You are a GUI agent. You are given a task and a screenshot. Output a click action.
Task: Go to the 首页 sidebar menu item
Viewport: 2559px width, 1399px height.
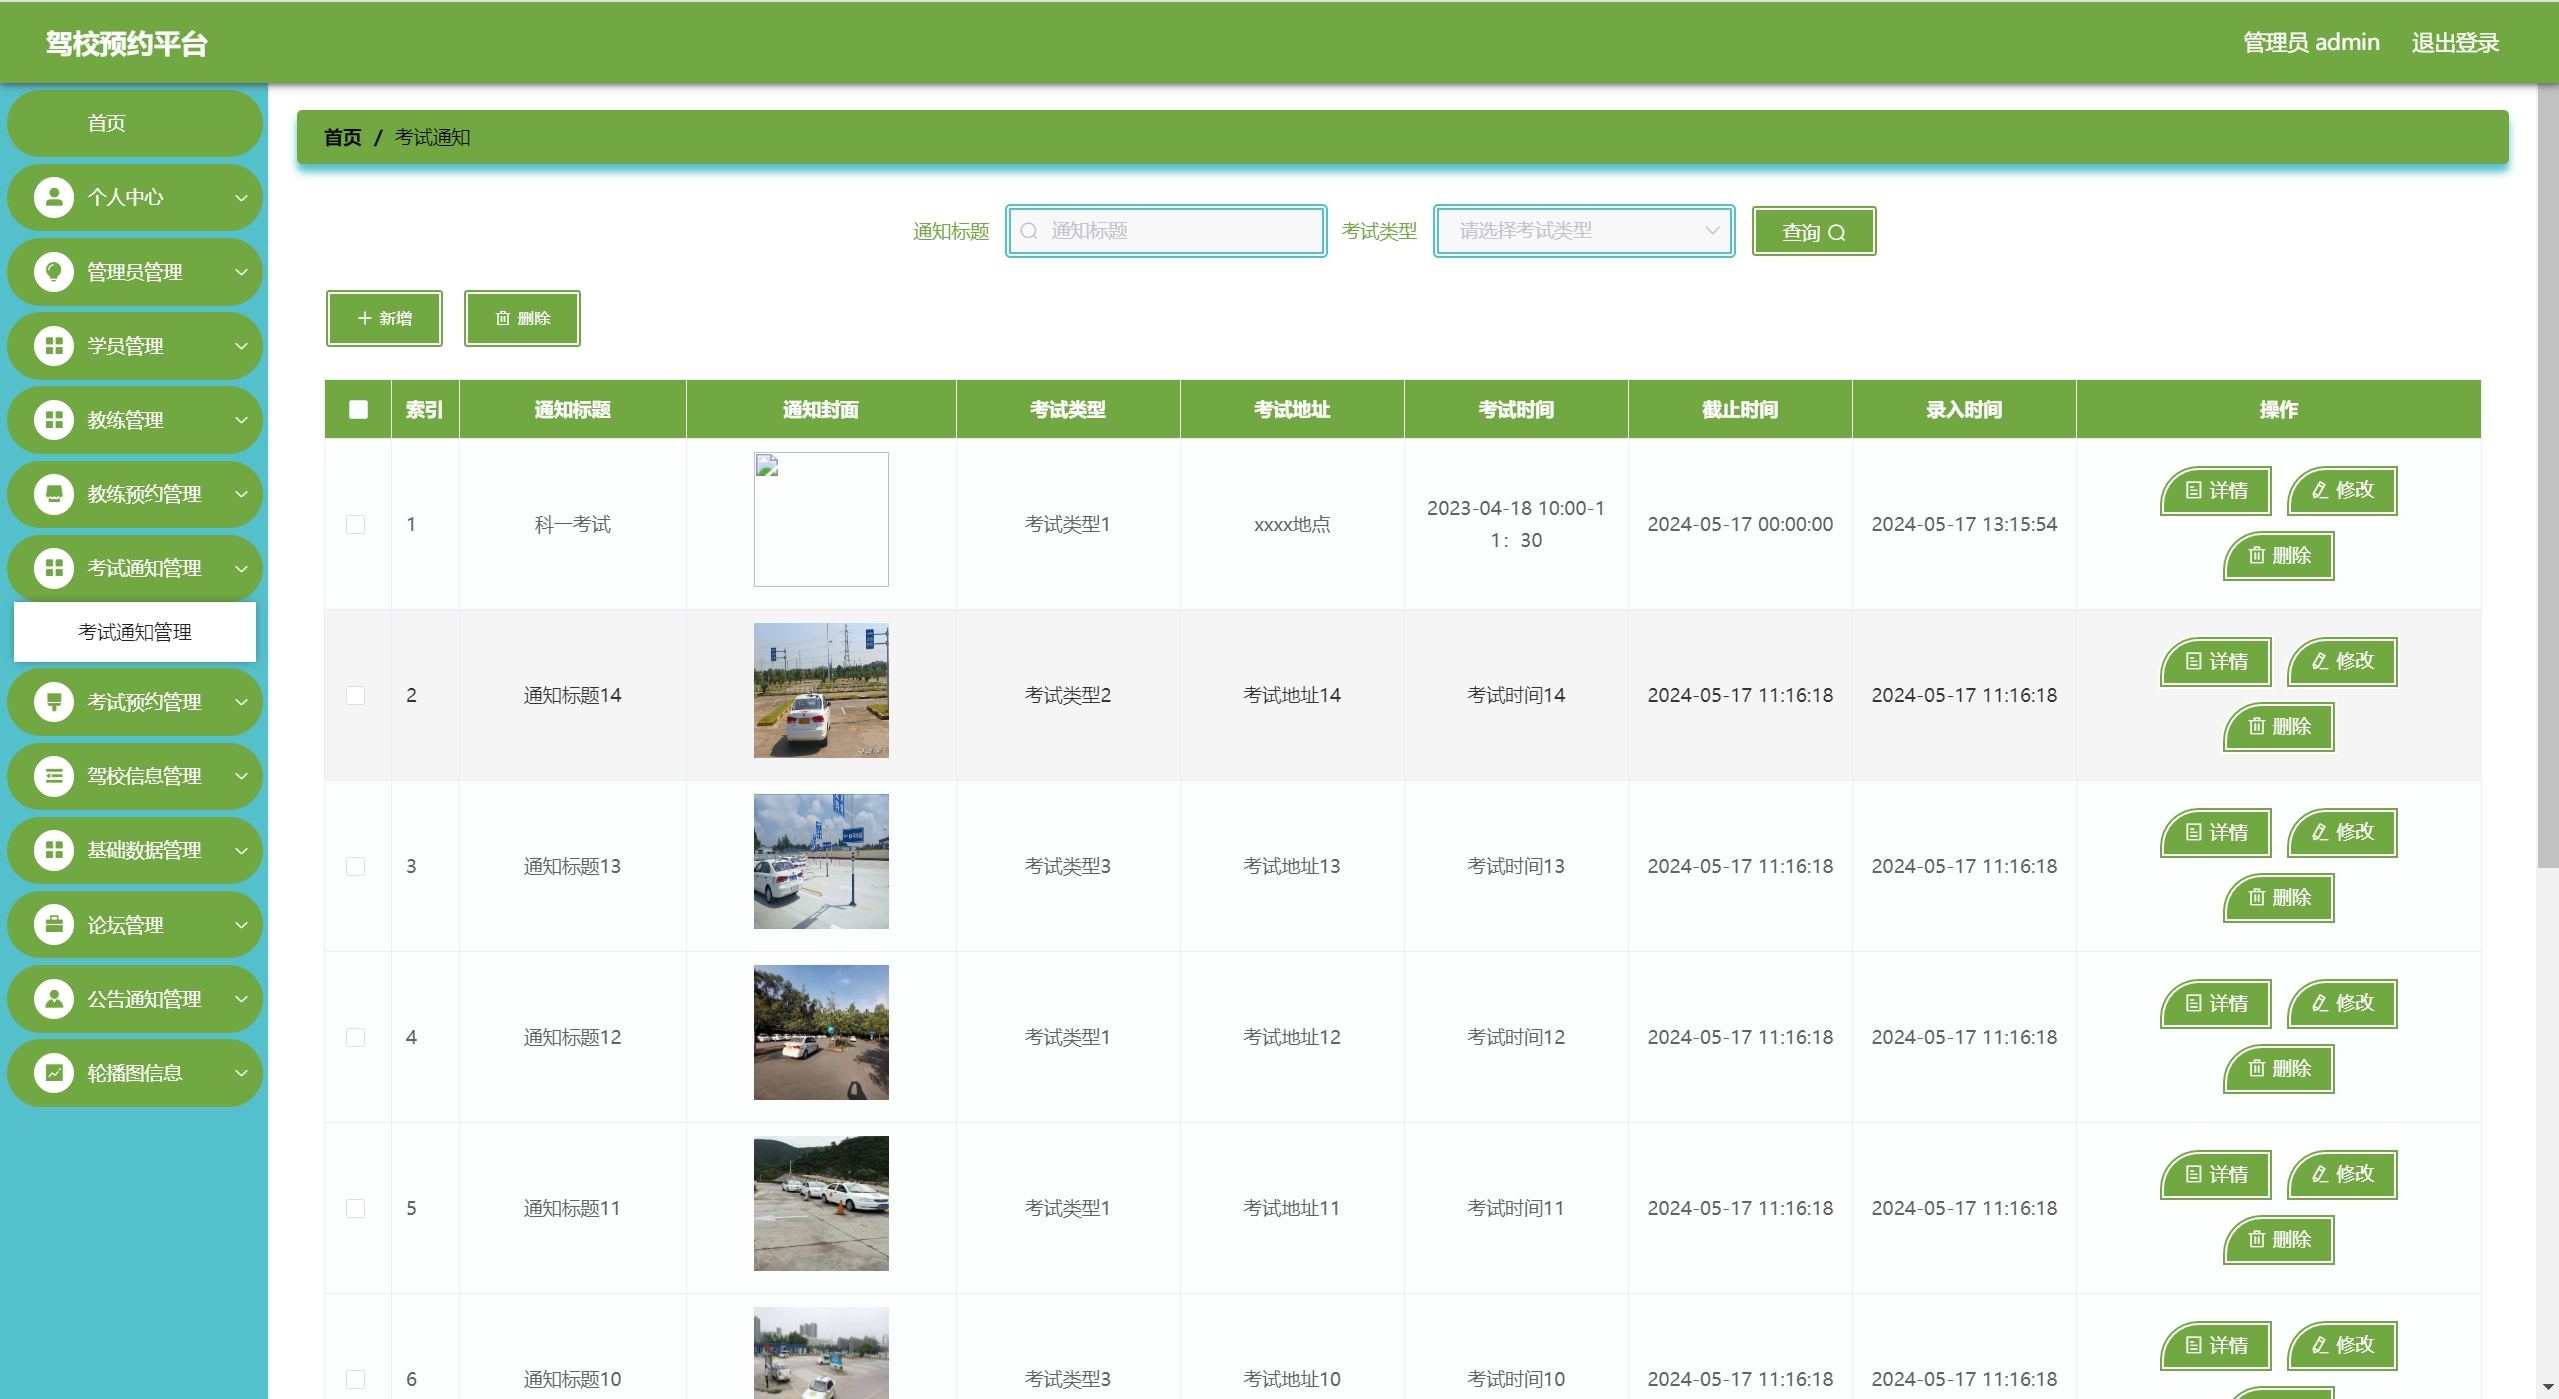click(107, 123)
